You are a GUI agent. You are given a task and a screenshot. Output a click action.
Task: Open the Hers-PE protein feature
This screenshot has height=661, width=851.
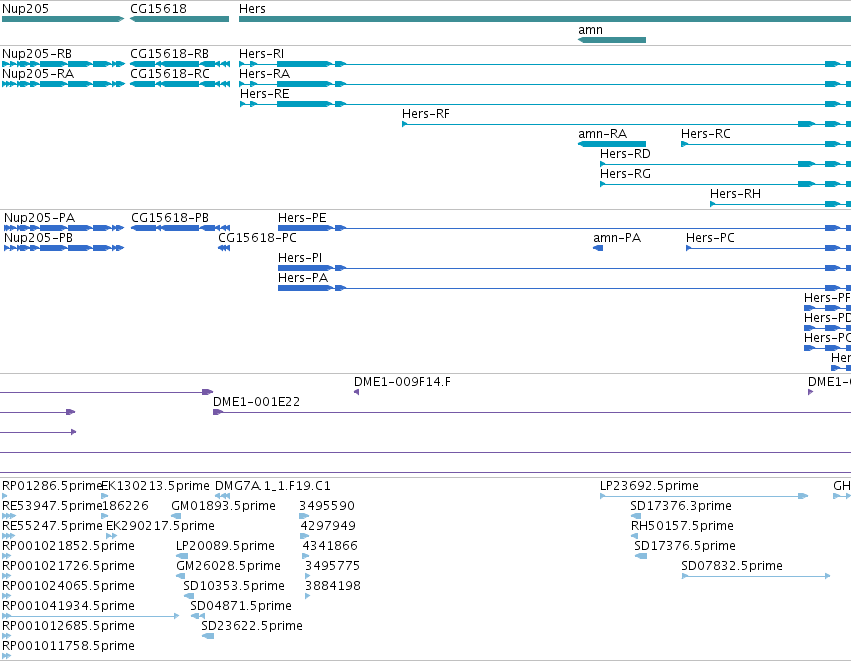tap(302, 218)
